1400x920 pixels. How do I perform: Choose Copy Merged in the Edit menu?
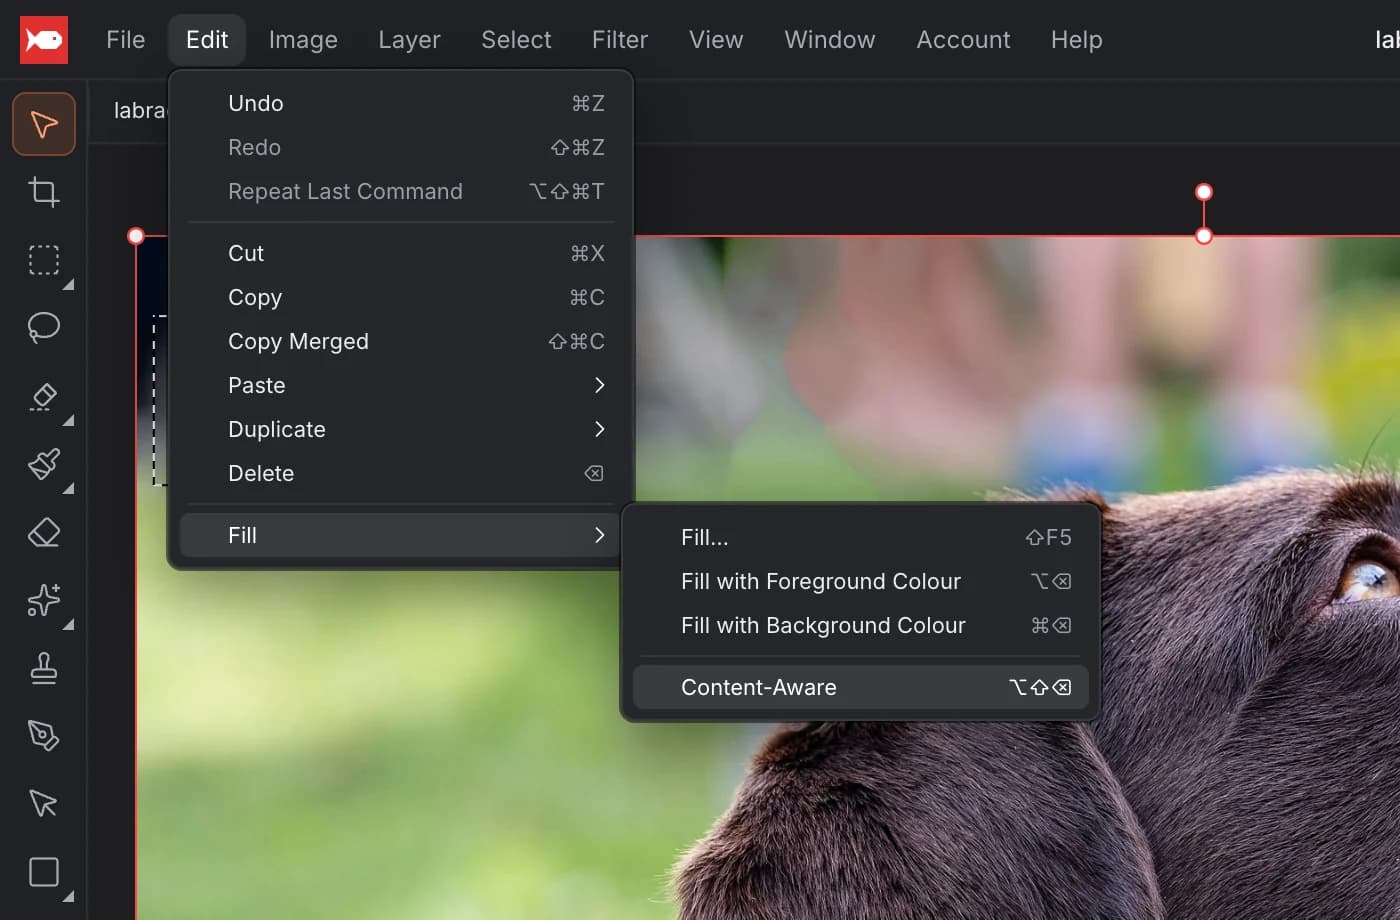pos(401,341)
